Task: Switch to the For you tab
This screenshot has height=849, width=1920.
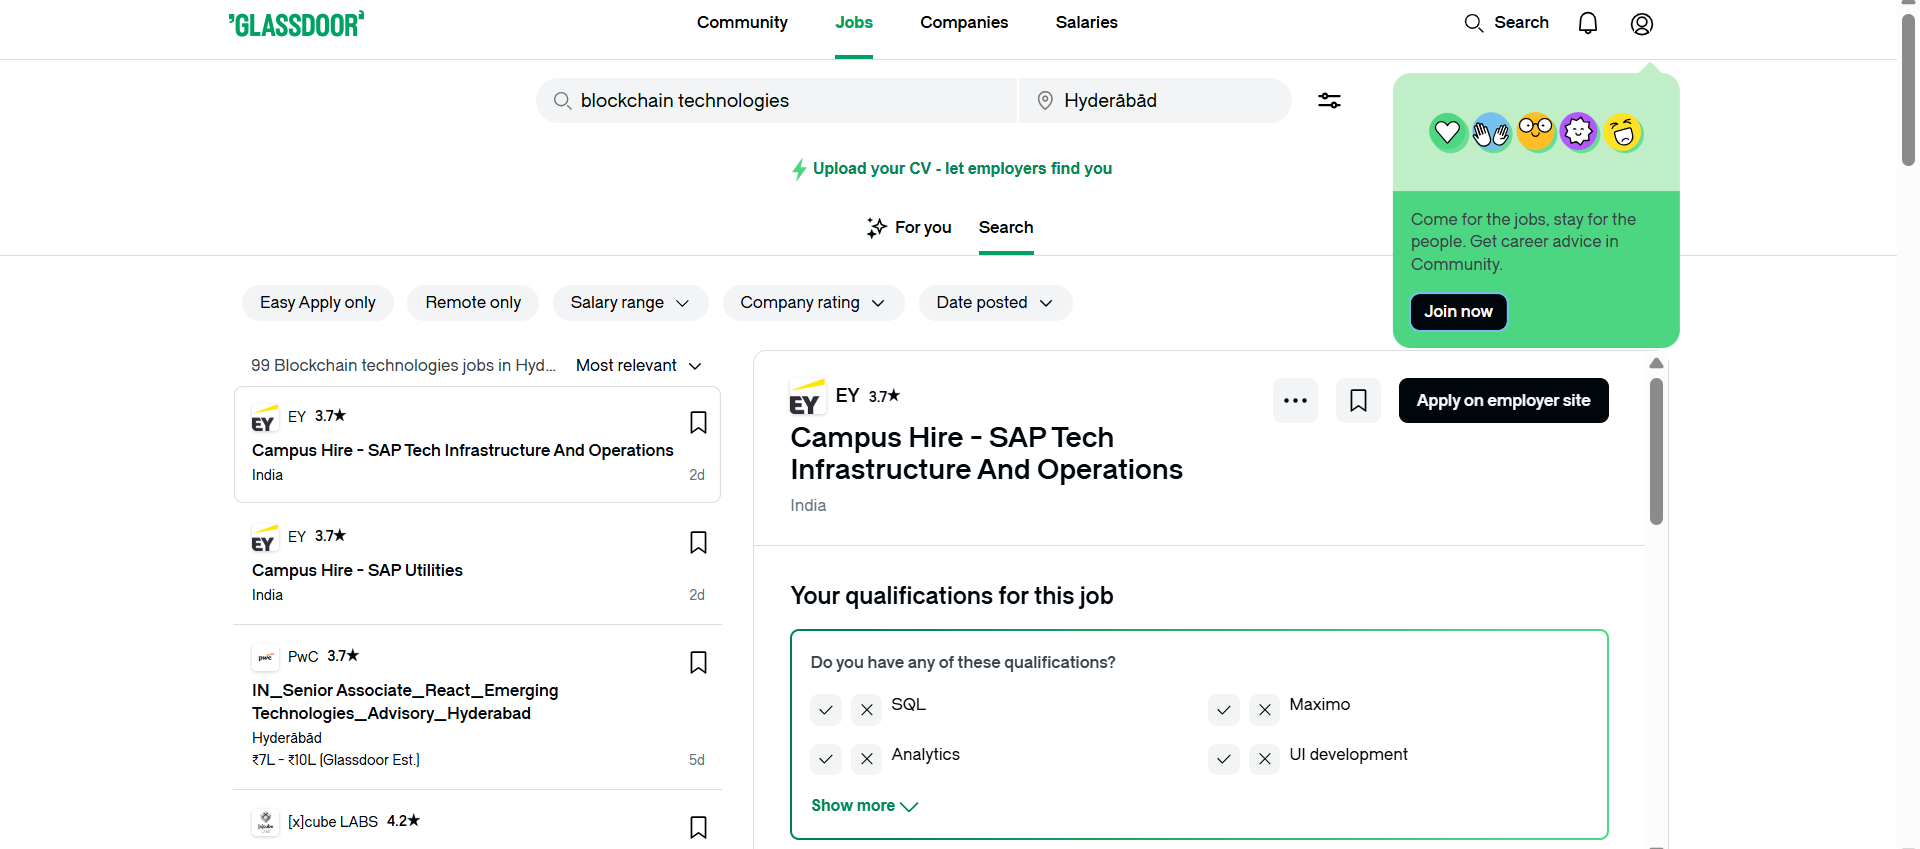Action: (909, 228)
